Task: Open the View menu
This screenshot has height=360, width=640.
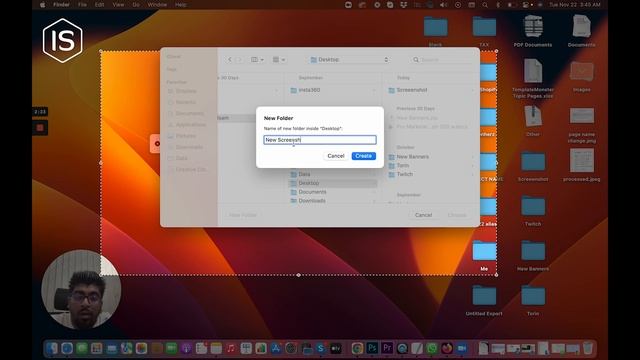Action: click(x=118, y=5)
